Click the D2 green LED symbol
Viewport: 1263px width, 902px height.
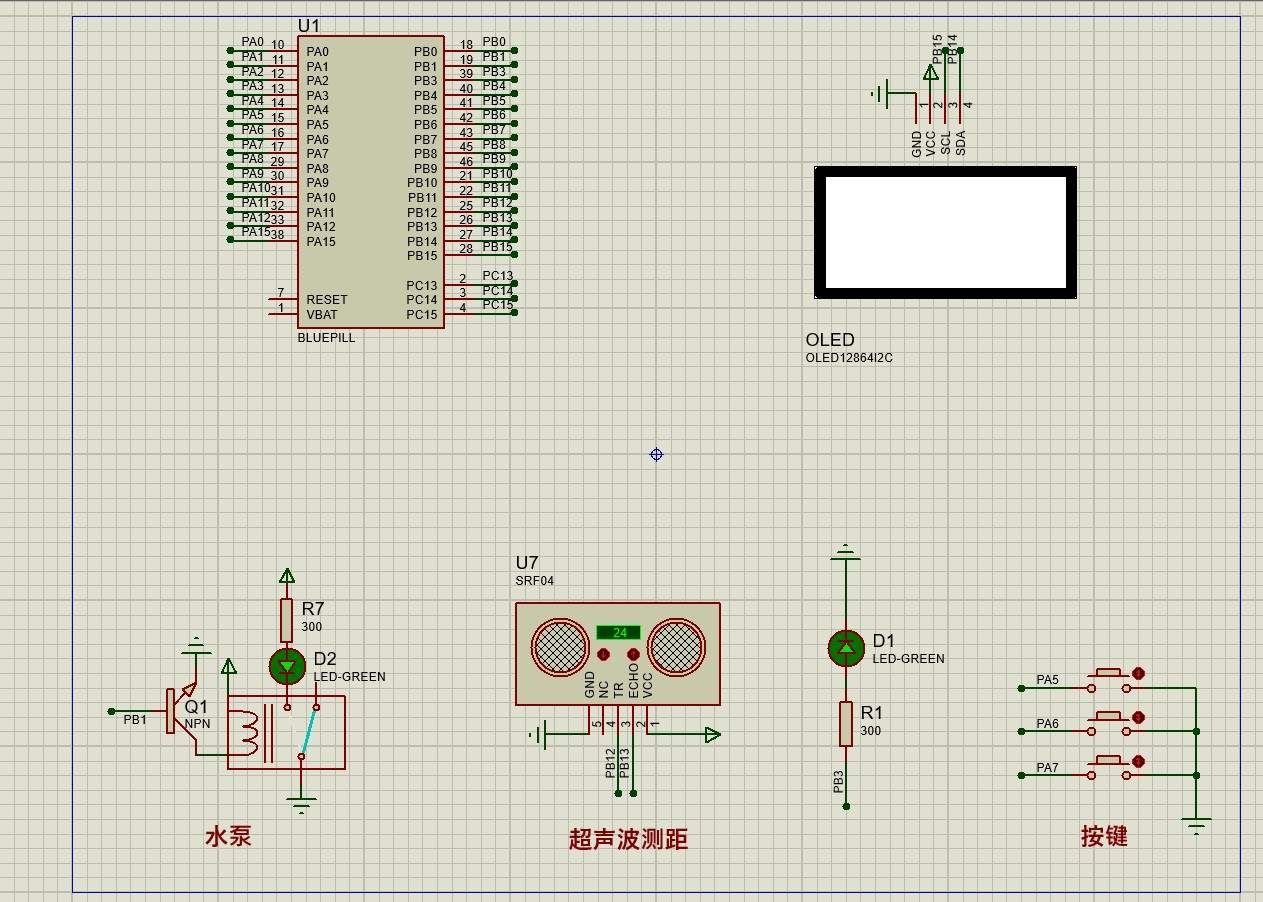pyautogui.click(x=287, y=665)
